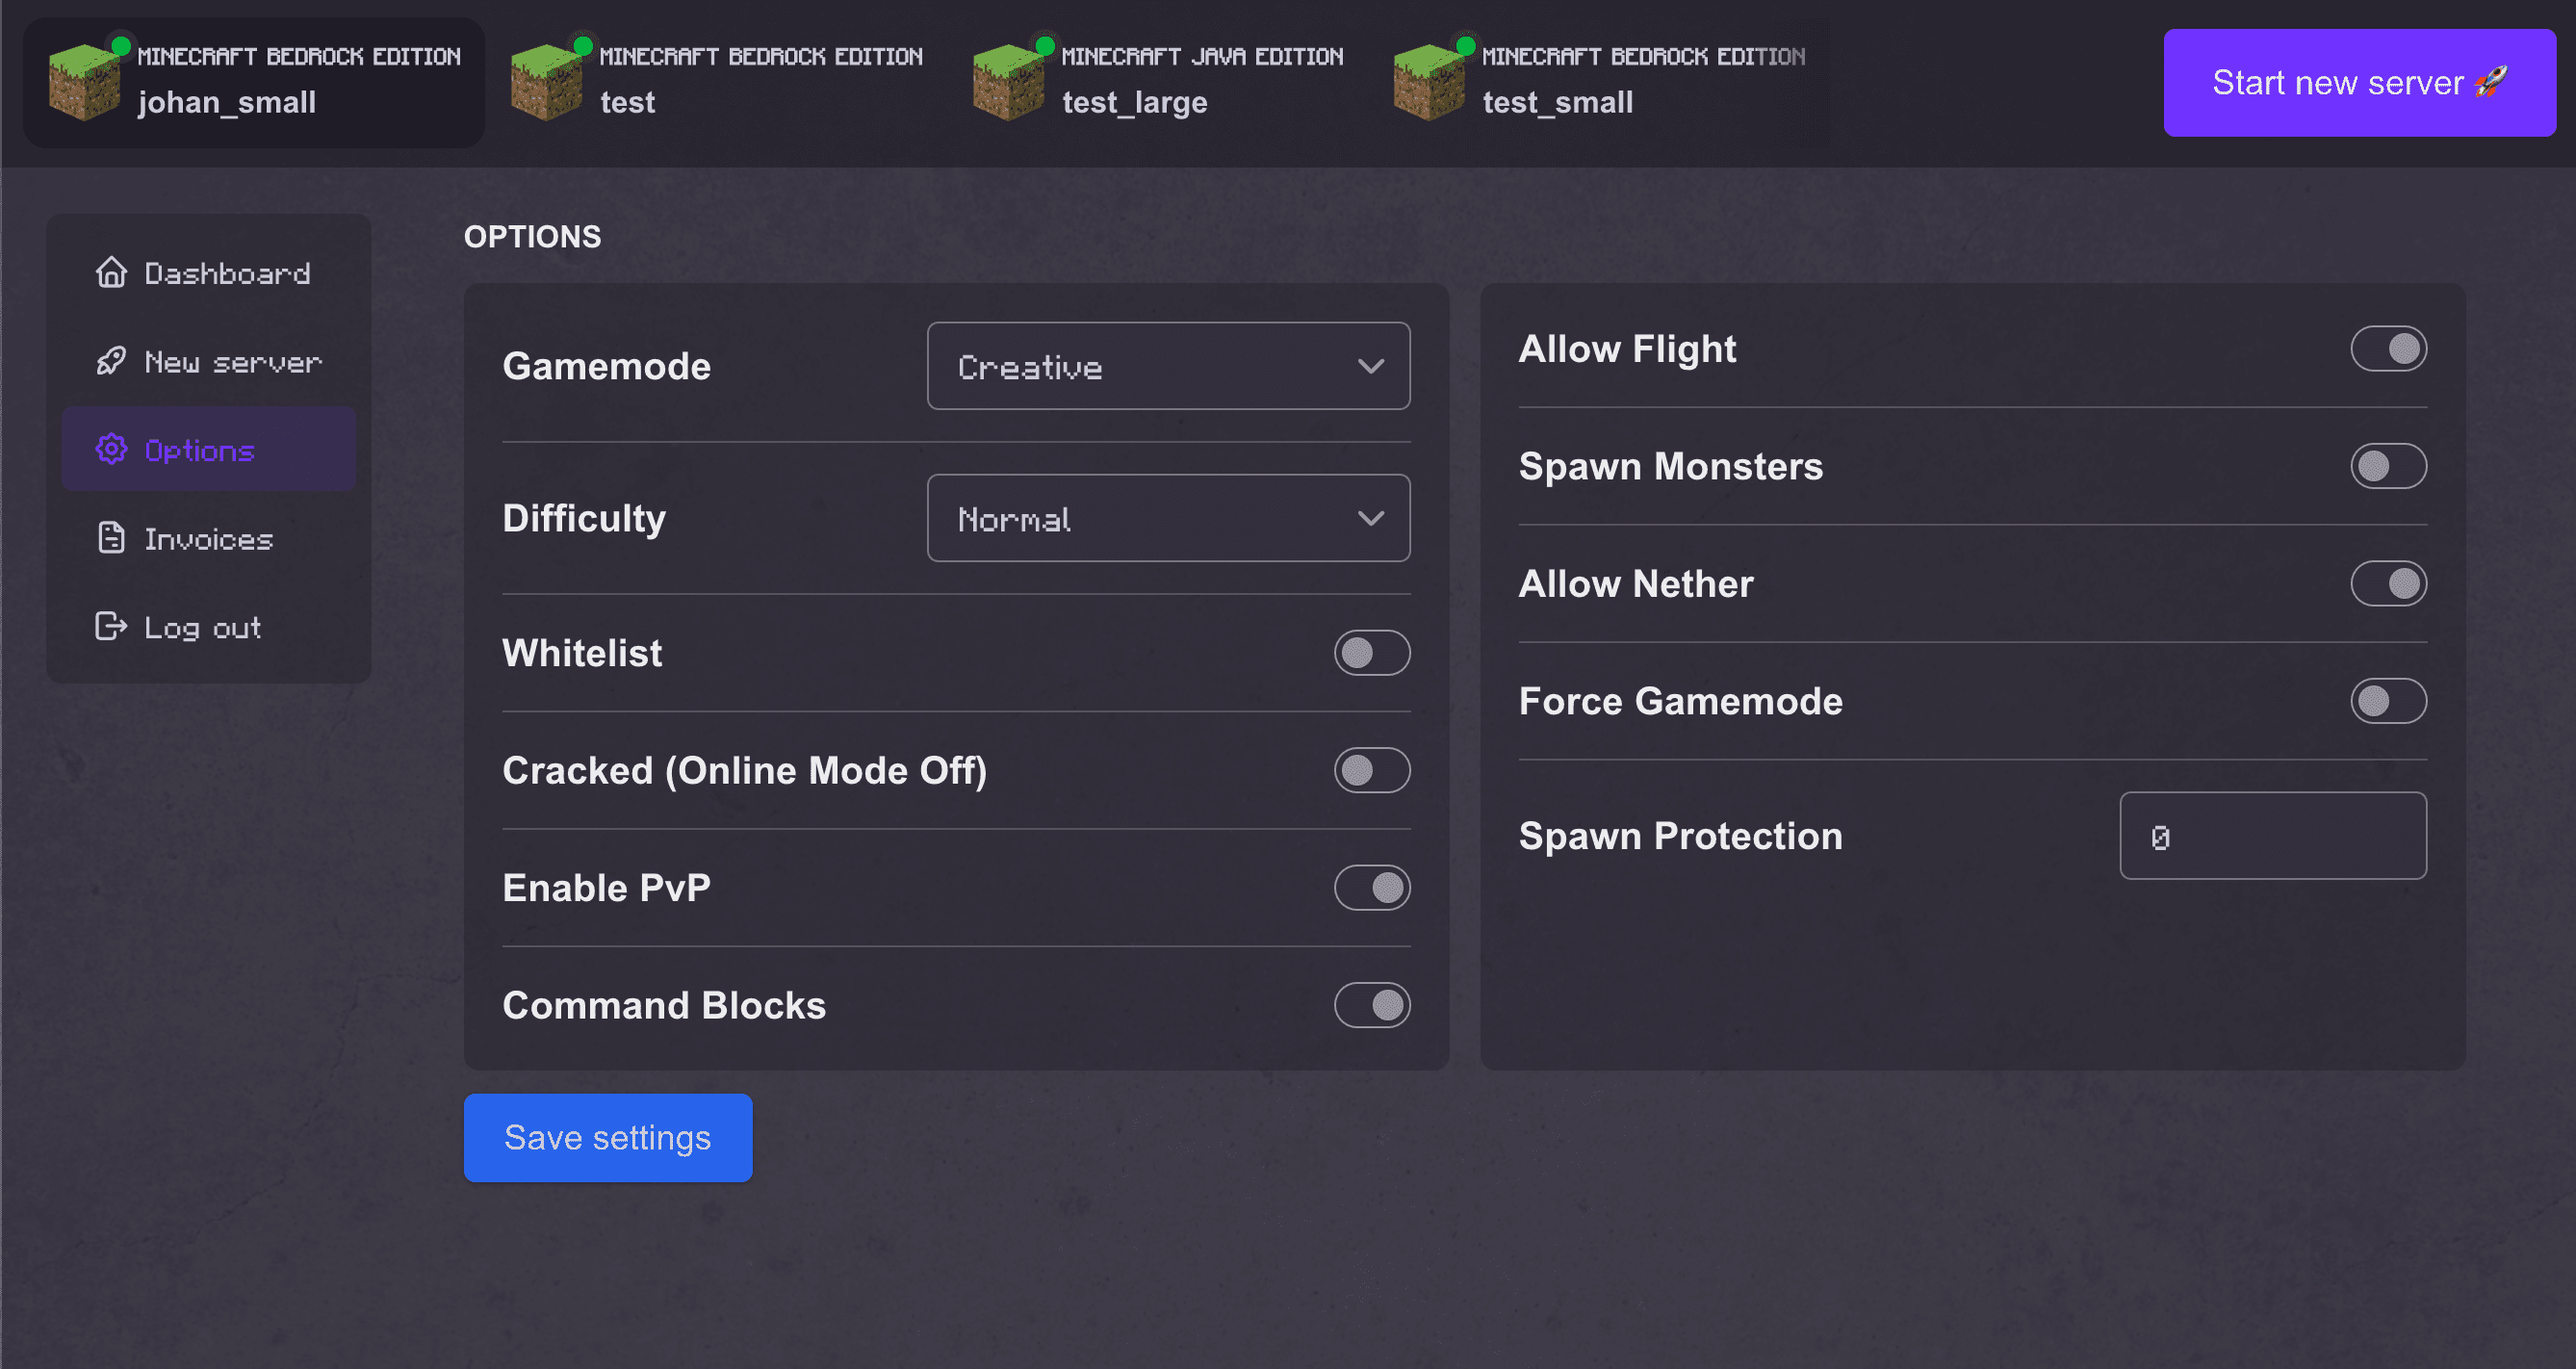Click the test server grass block icon

(546, 83)
